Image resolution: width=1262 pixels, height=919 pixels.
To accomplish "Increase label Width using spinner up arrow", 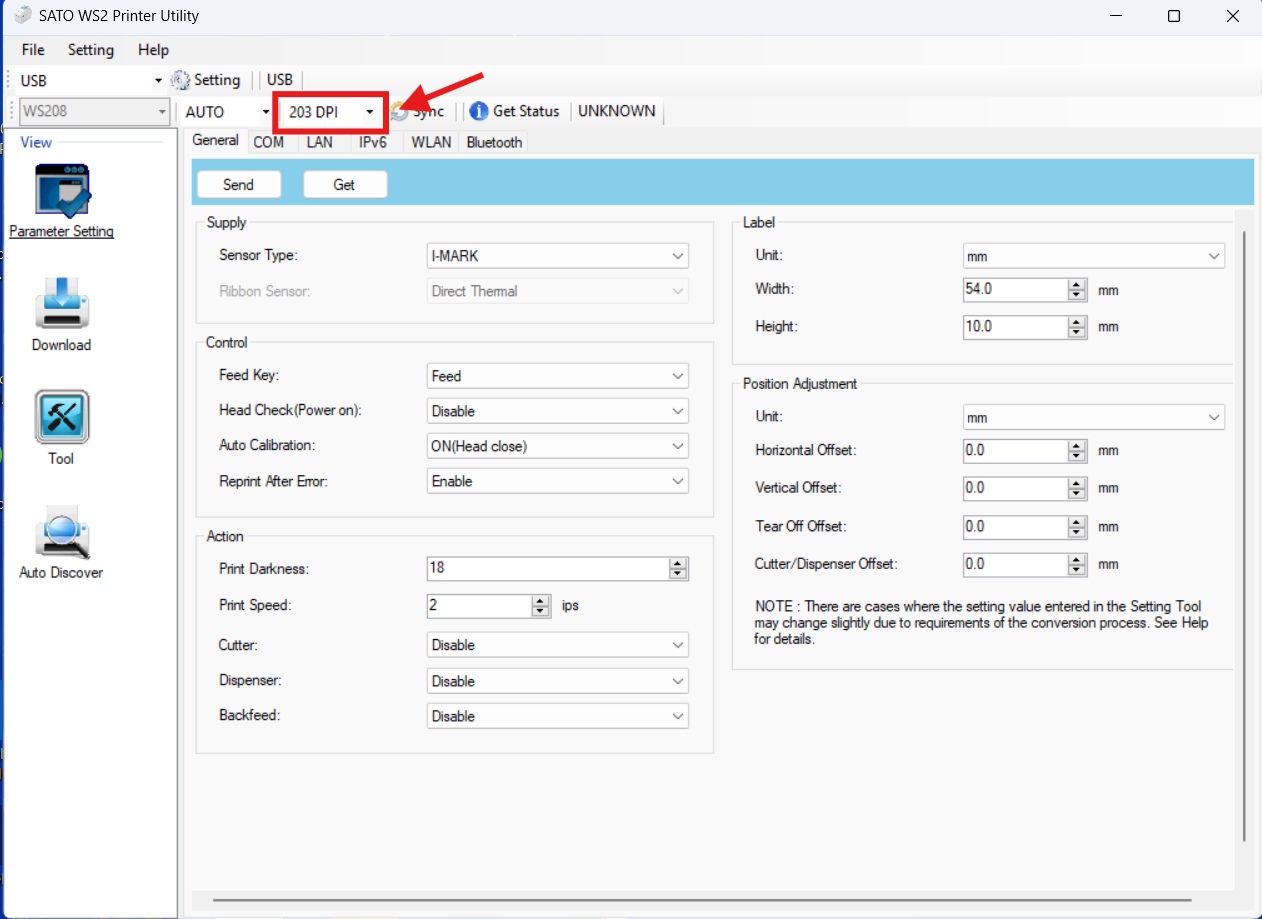I will (1076, 285).
